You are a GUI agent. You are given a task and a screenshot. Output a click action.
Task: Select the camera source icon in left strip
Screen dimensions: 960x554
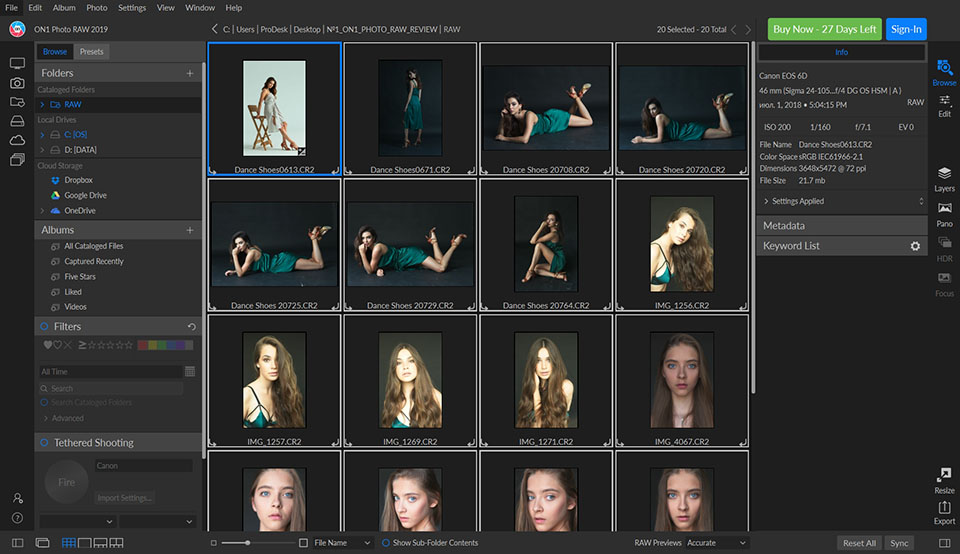(17, 83)
